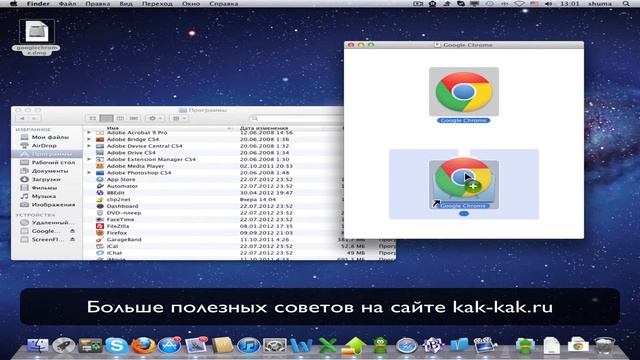The height and width of the screenshot is (360, 640).
Task: Open Finder from the dock
Action: point(38,345)
